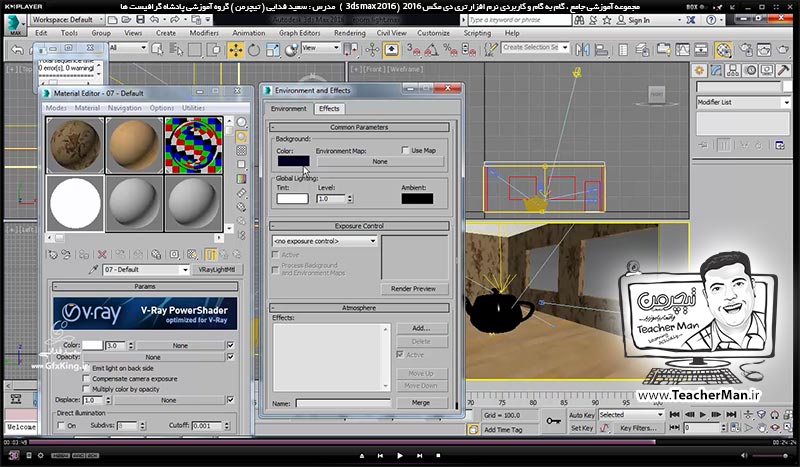Image resolution: width=800 pixels, height=467 pixels.
Task: Pick material with the eyedropper icon
Action: pyautogui.click(x=92, y=269)
